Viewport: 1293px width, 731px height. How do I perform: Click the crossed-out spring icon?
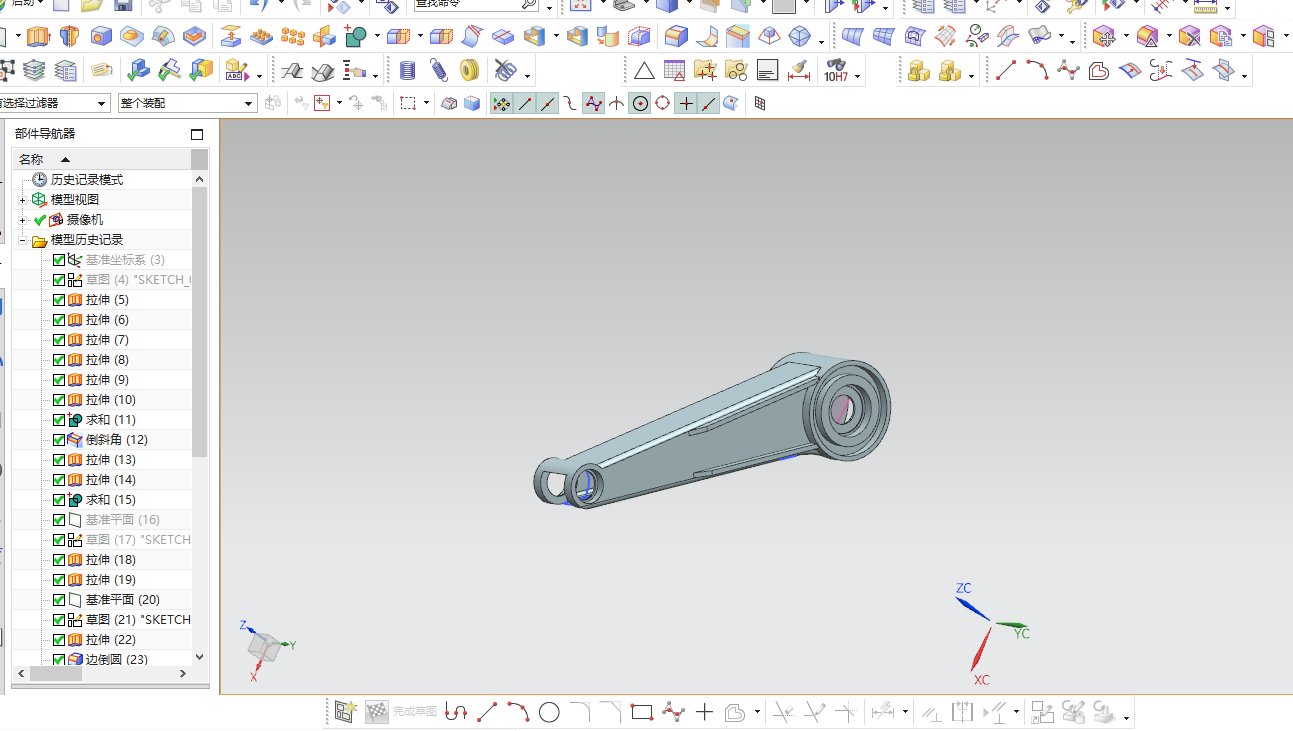(x=505, y=71)
